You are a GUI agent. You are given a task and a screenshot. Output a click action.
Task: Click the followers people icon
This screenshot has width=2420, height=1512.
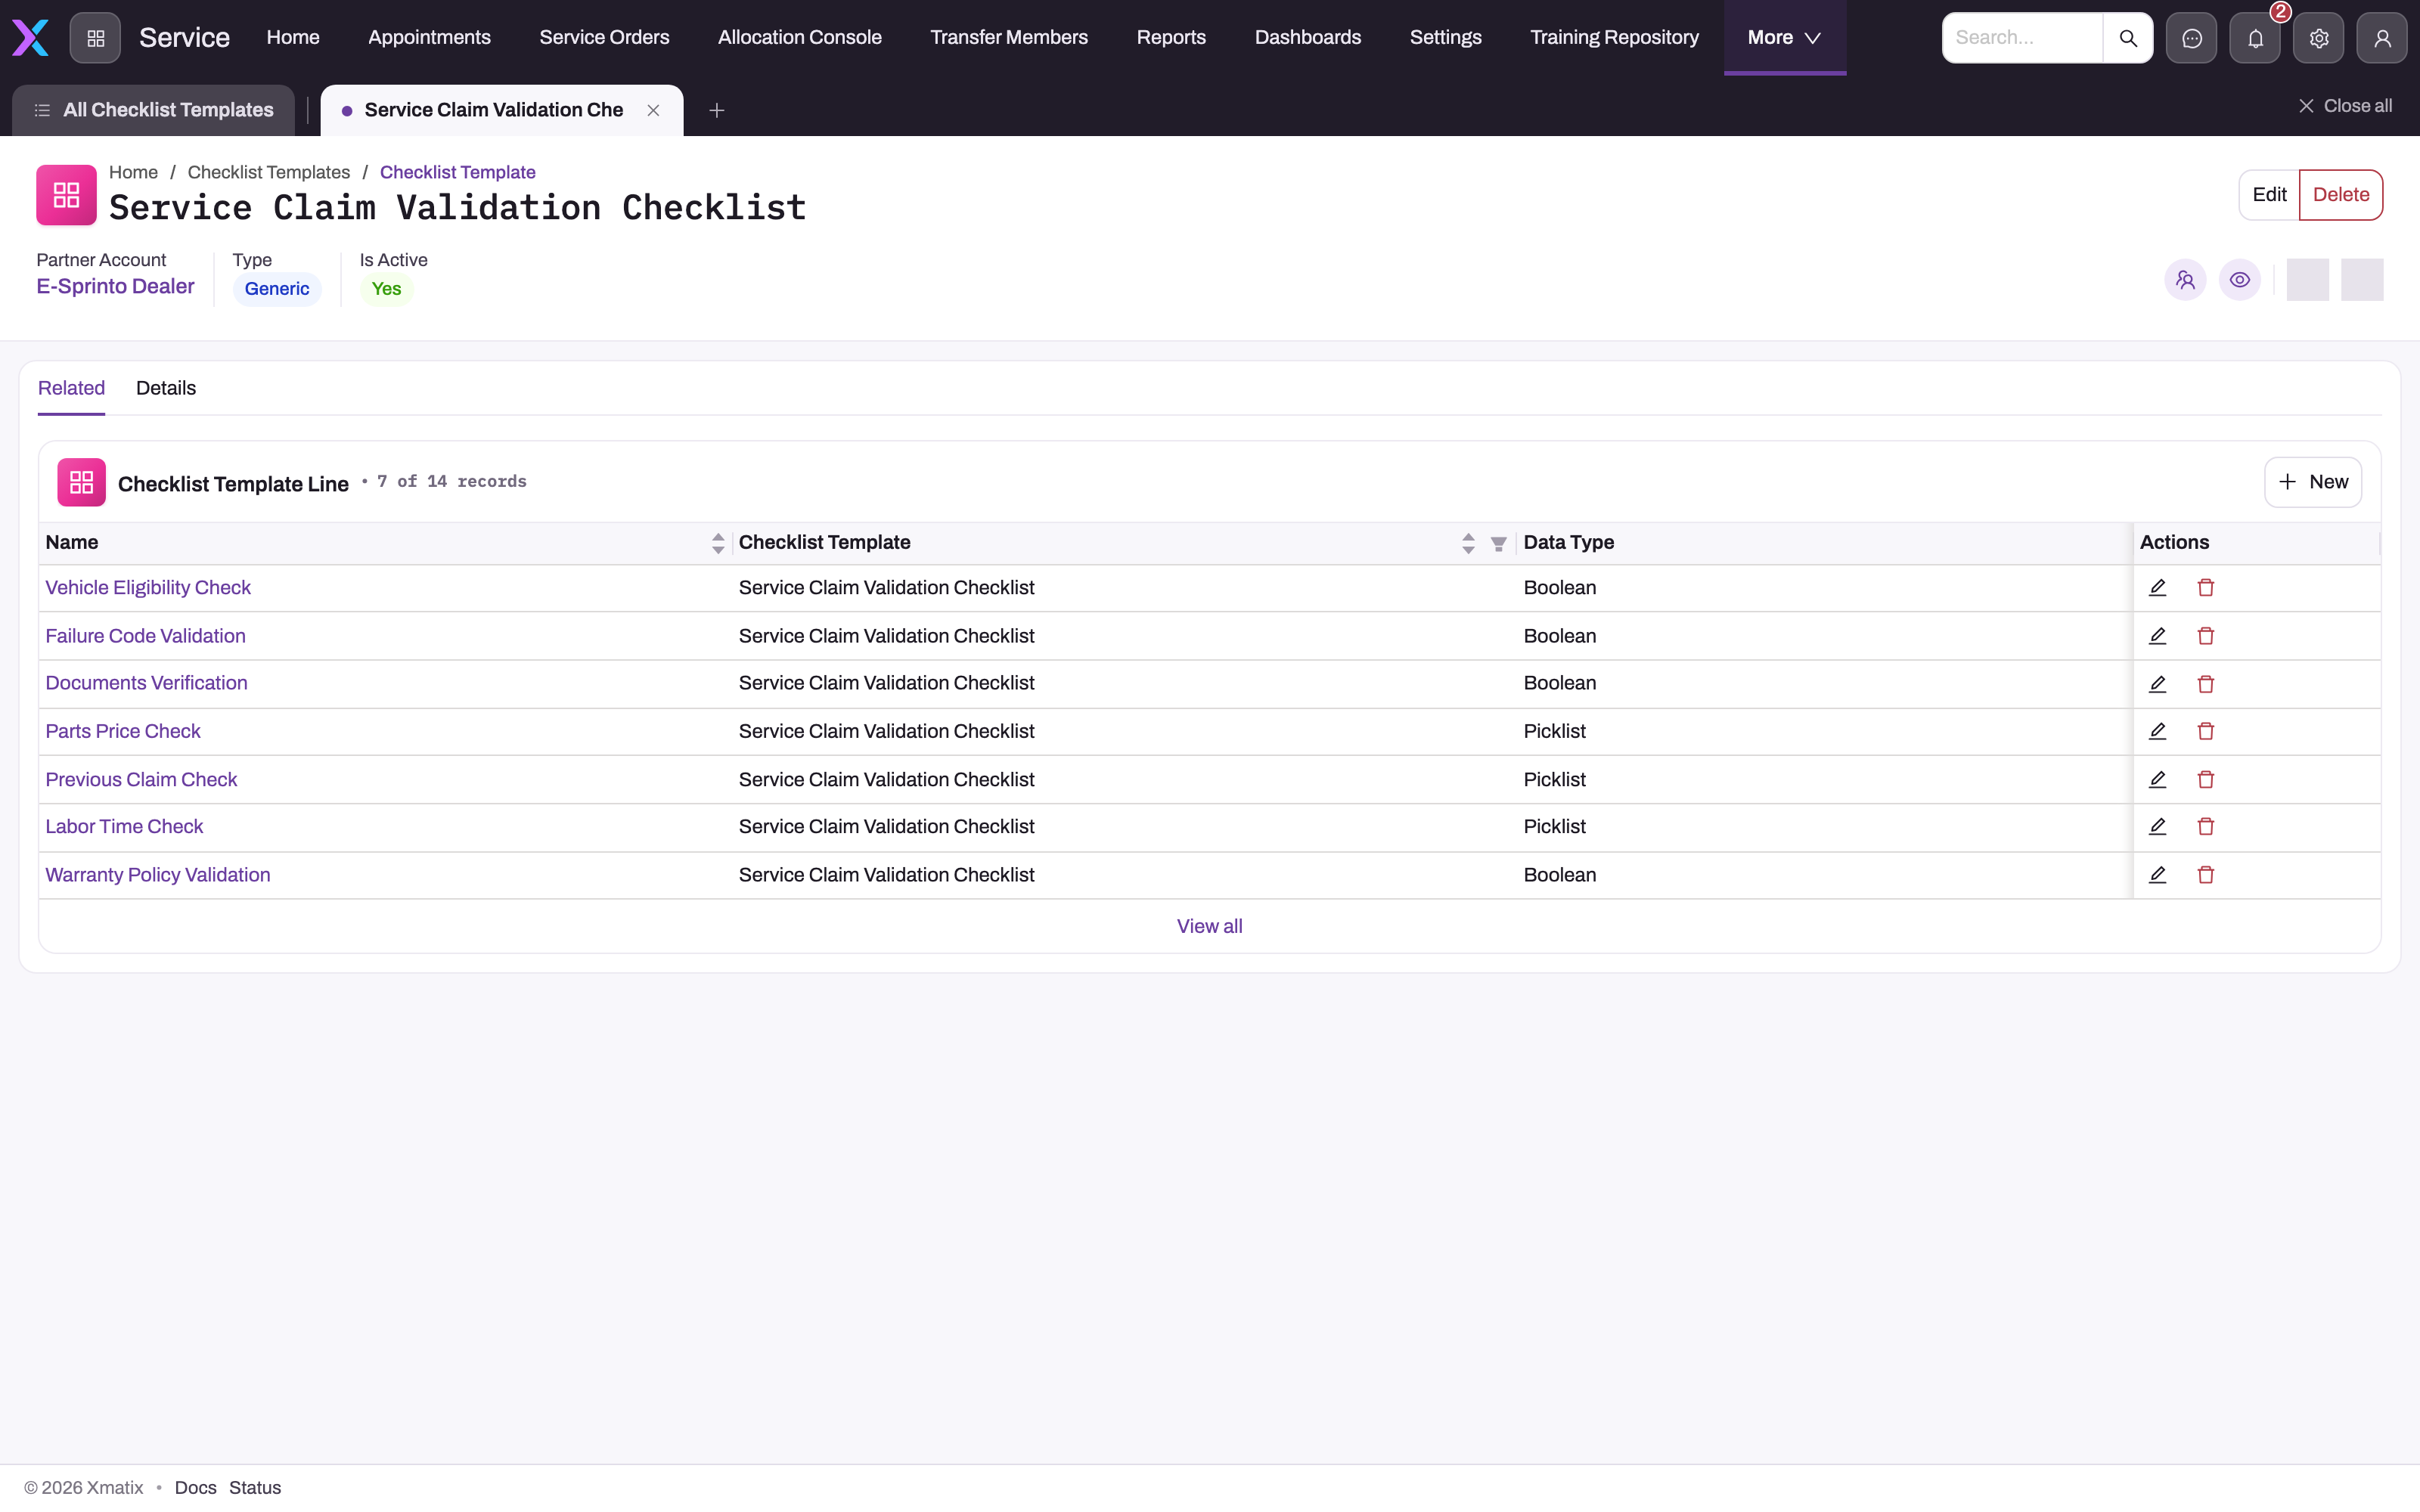(x=2185, y=280)
